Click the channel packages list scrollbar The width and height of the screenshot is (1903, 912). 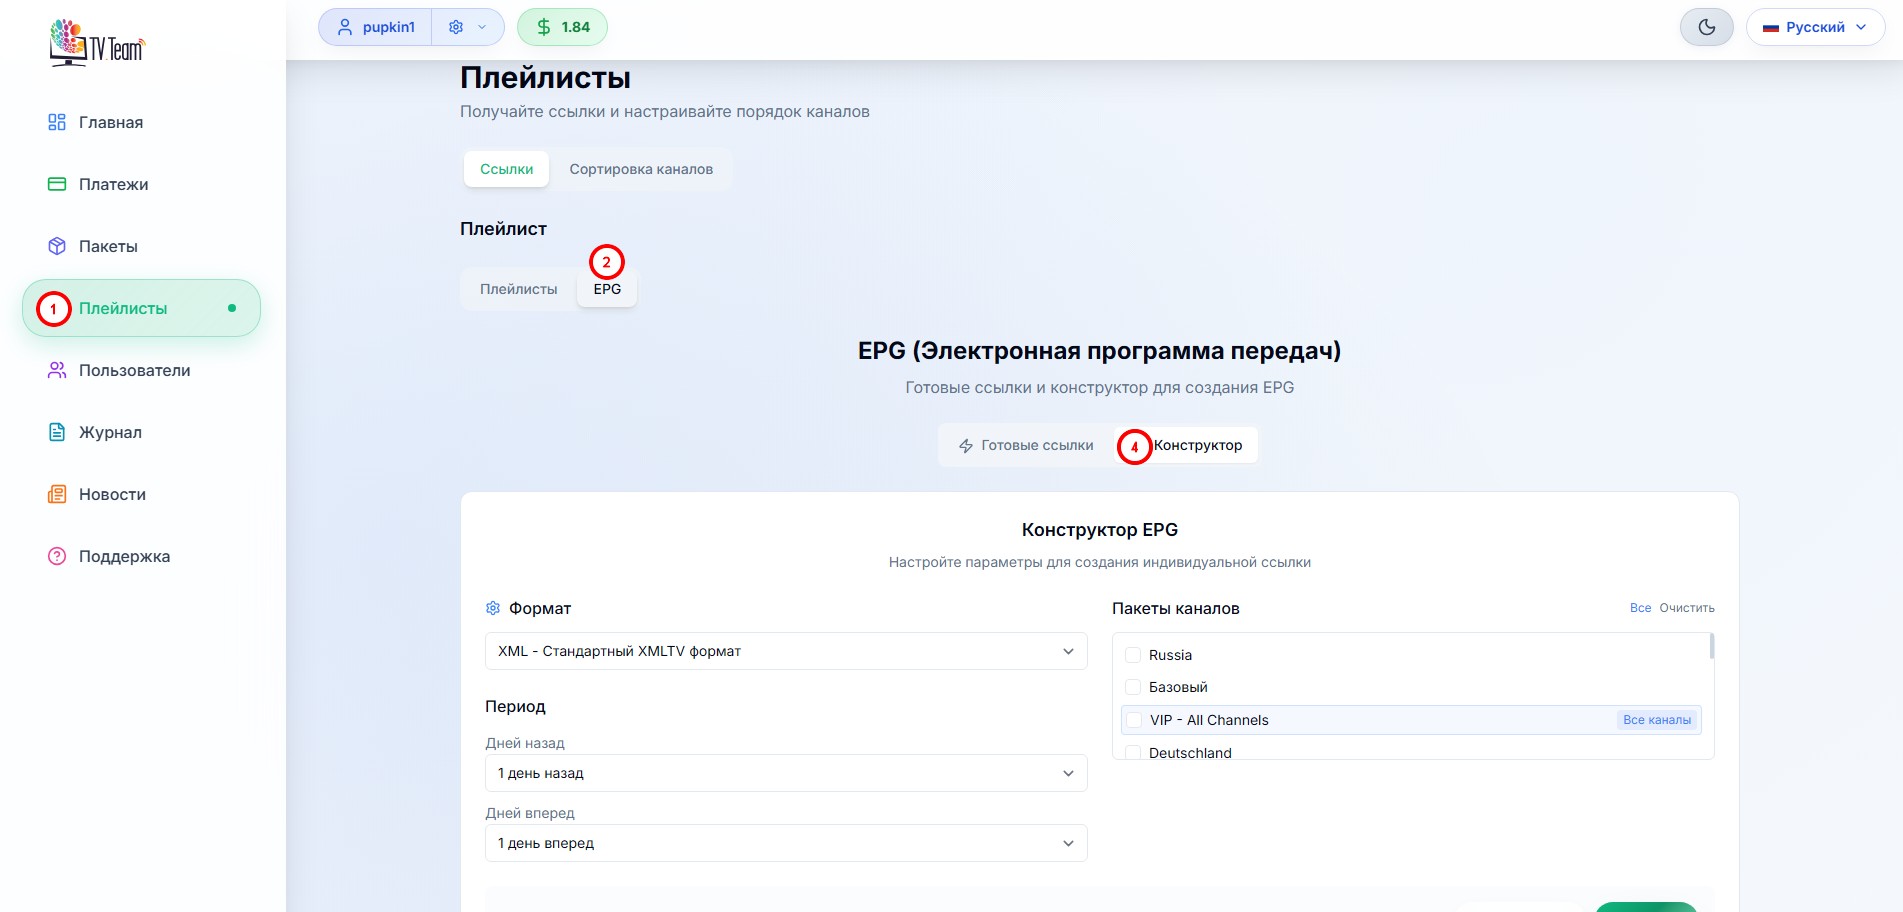tap(1711, 647)
